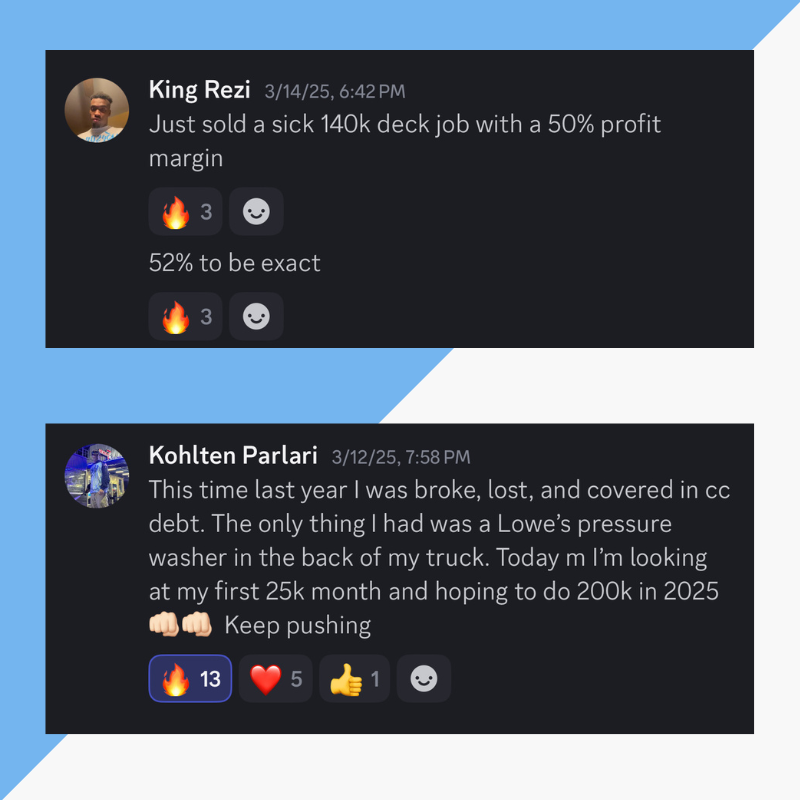Toggle the thumbs up reaction showing 1
The image size is (800, 800).
point(355,679)
